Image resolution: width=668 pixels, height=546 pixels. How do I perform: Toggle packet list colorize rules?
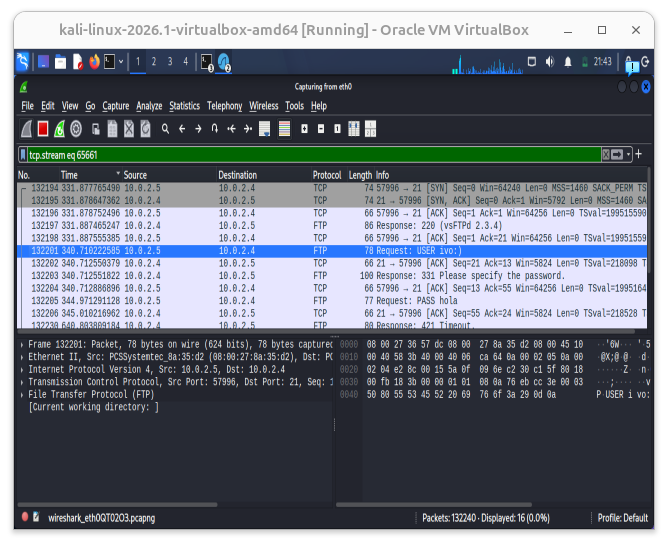pyautogui.click(x=284, y=129)
